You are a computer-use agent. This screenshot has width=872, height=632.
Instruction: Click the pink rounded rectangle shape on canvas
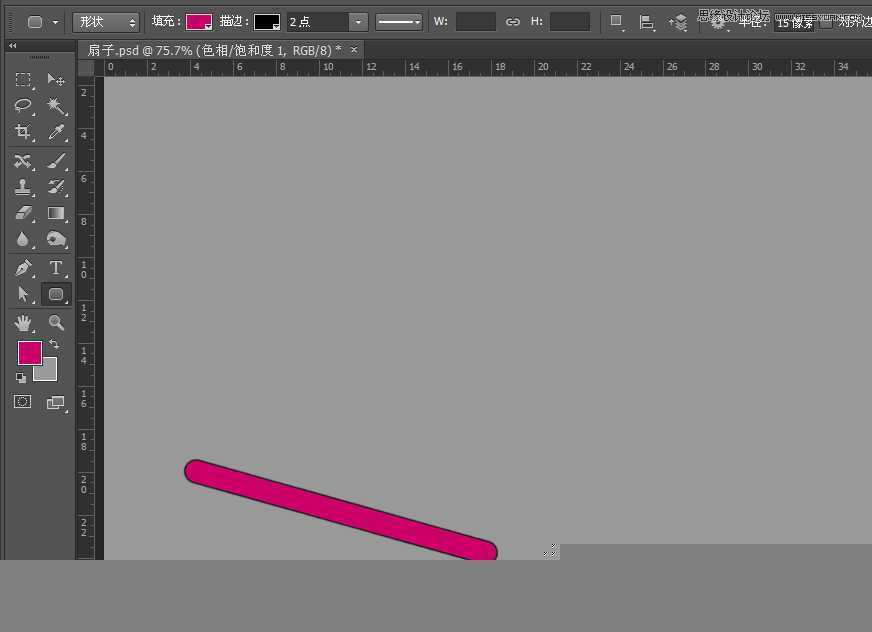(x=340, y=510)
